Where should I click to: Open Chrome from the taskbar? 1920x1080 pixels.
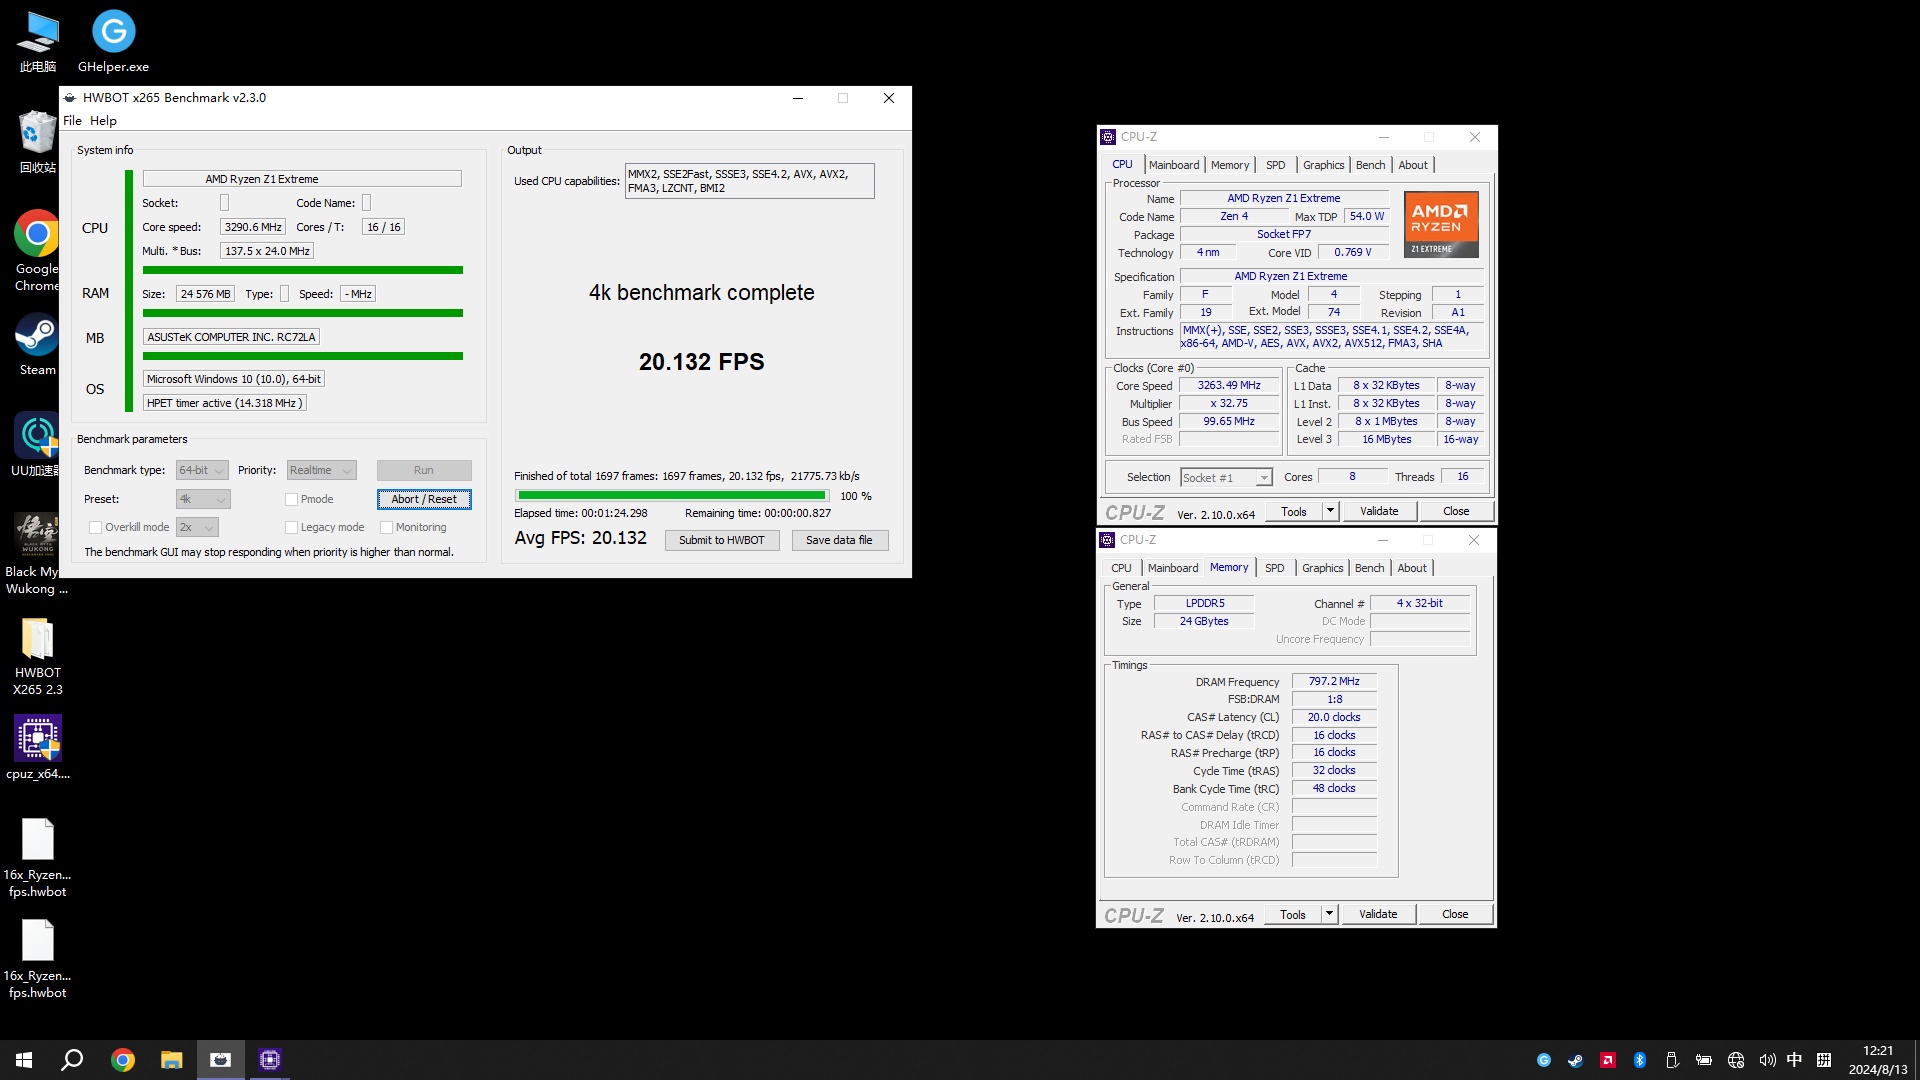coord(123,1060)
